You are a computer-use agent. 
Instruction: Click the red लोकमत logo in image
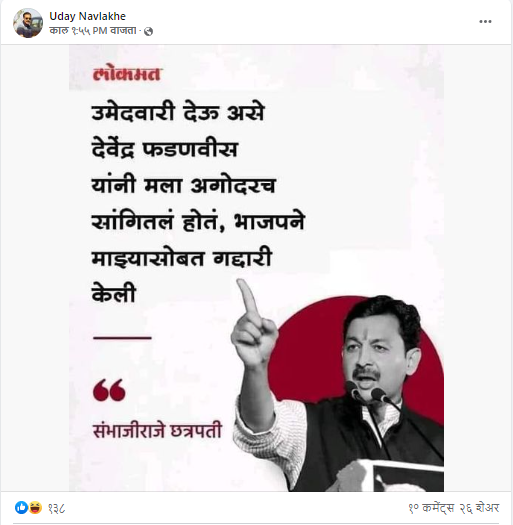point(127,74)
